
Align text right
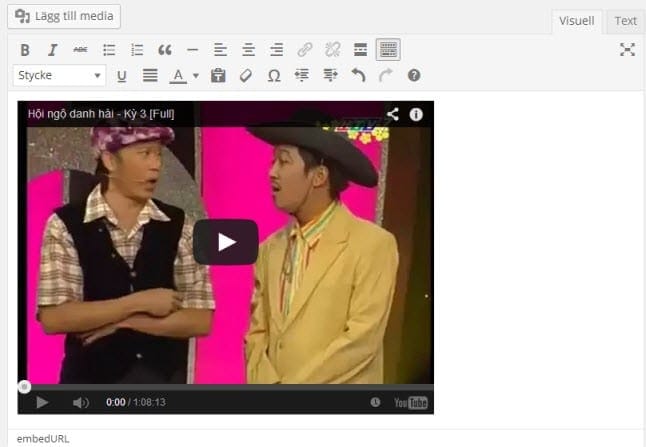pyautogui.click(x=276, y=50)
